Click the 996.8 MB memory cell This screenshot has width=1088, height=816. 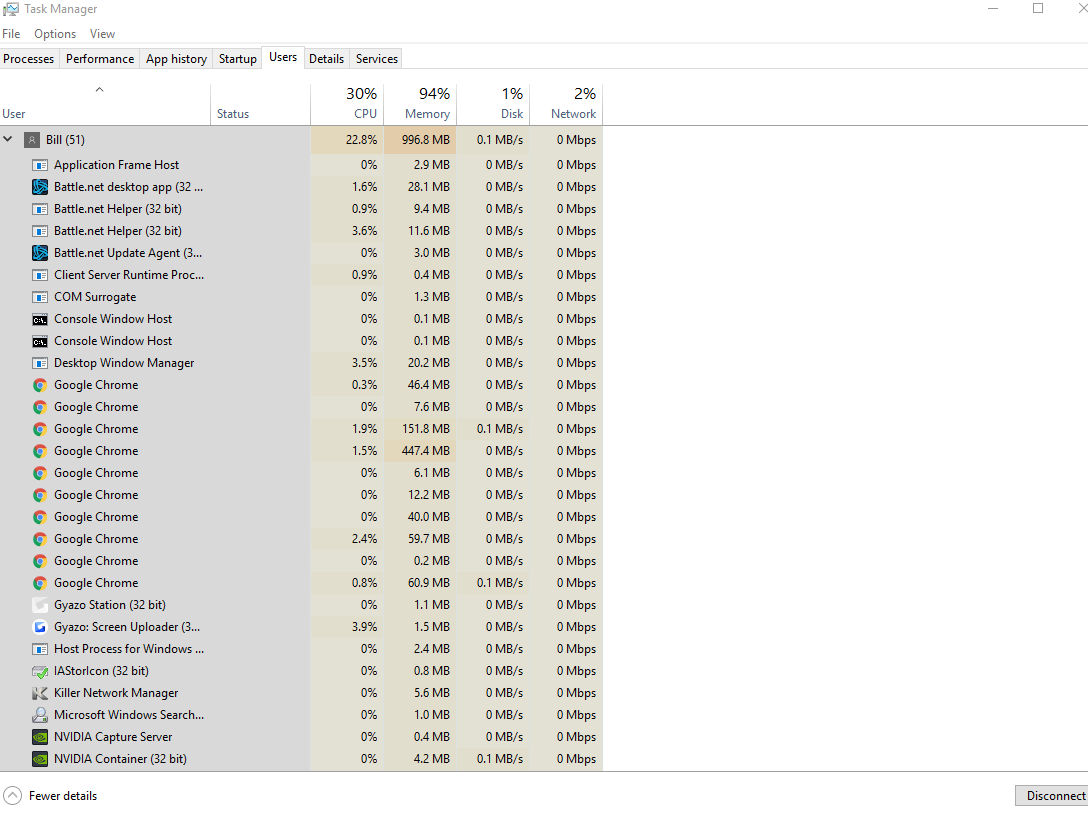point(420,140)
